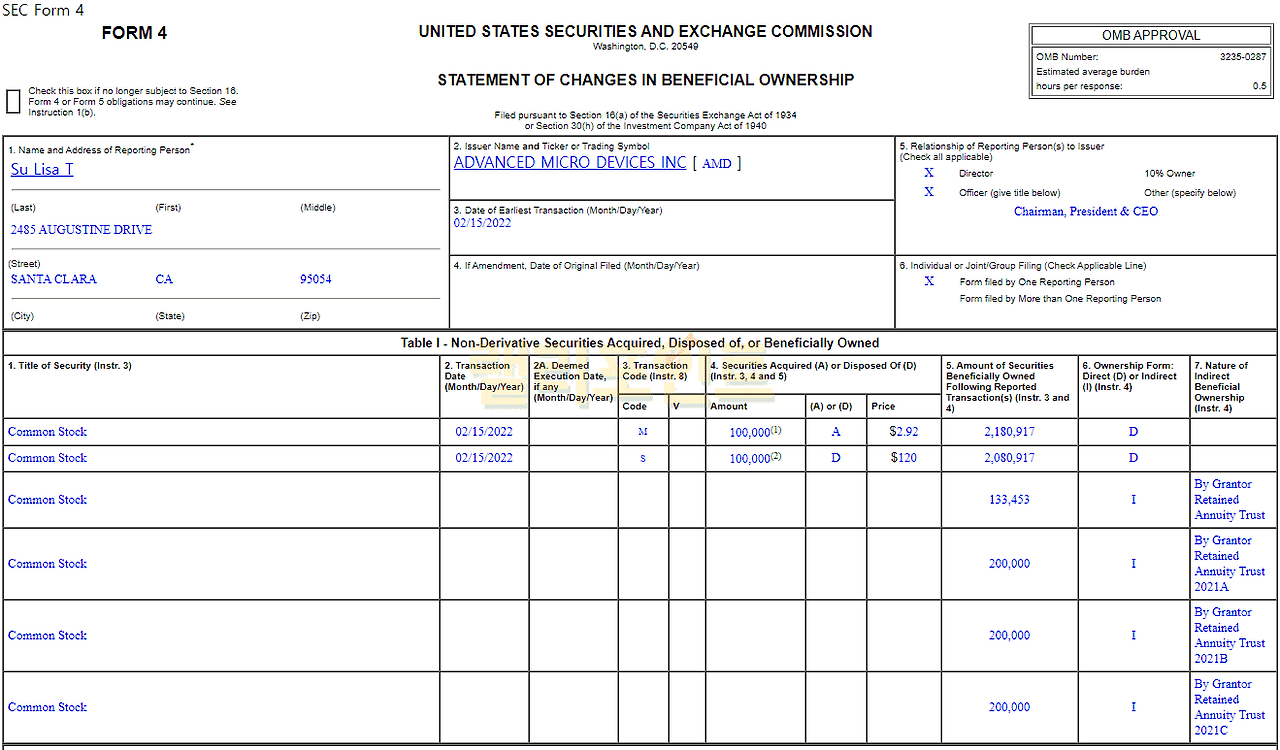Click the SANTA CLARA city field
Viewport: 1280px width, 750px height.
click(x=54, y=279)
